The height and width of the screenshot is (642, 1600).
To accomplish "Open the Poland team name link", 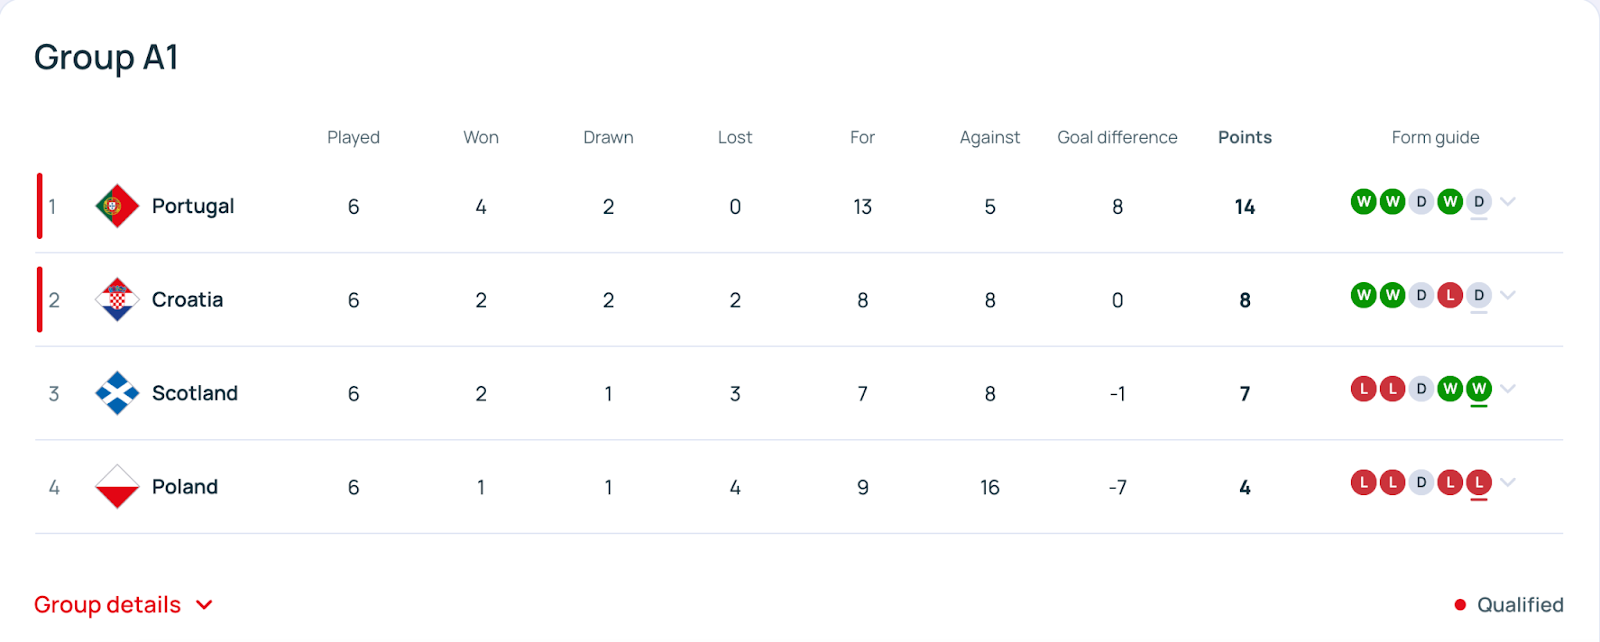I will pos(185,487).
